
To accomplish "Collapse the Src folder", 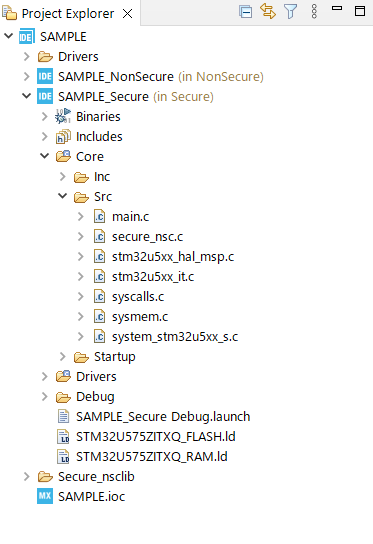I will (x=62, y=196).
